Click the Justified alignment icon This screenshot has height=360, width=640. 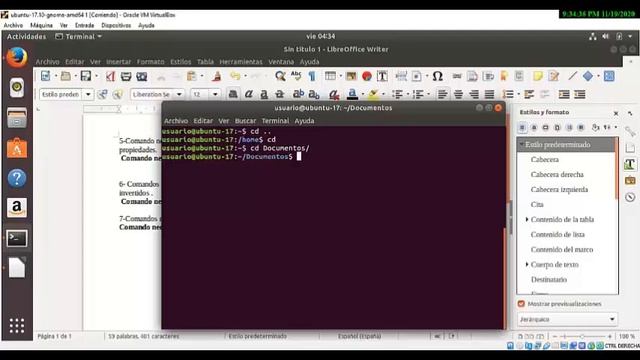pyautogui.click(x=489, y=94)
